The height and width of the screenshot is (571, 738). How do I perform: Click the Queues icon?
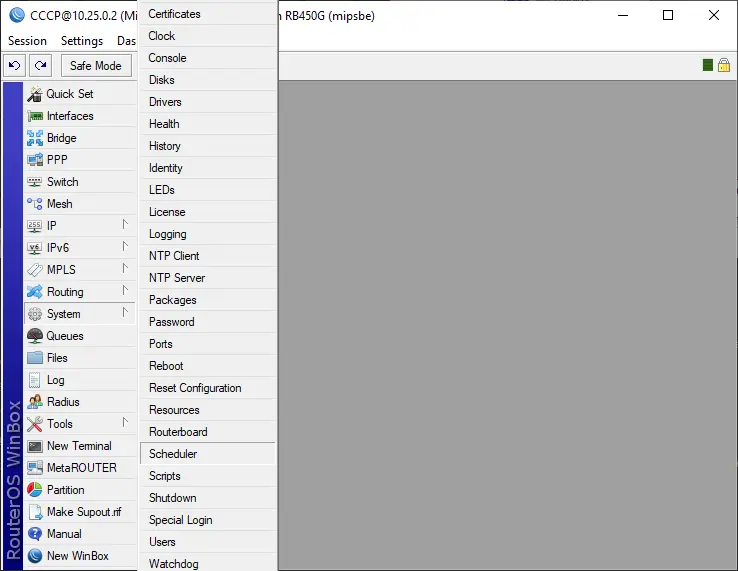35,336
